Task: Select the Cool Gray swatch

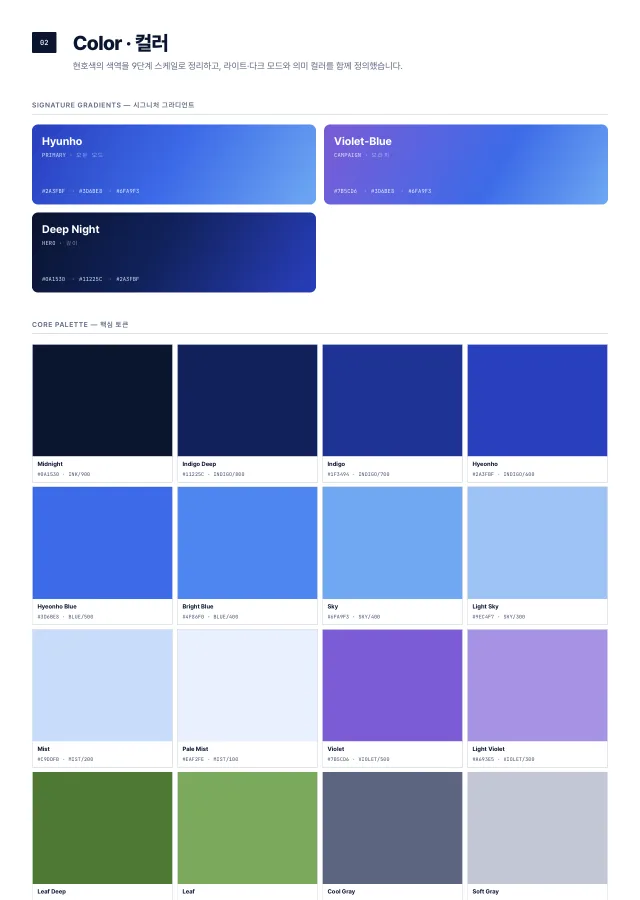Action: [393, 828]
